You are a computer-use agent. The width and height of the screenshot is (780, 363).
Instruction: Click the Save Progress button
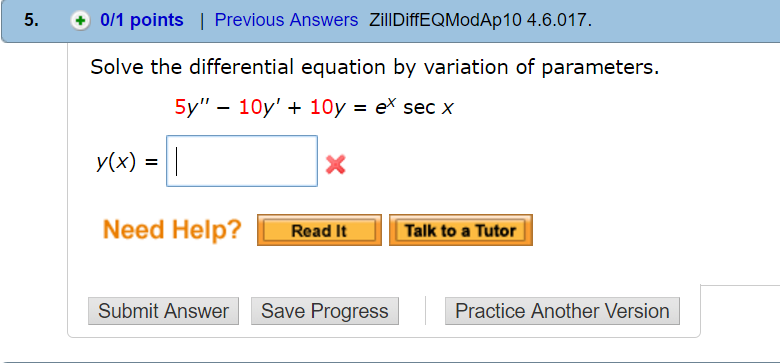click(x=325, y=311)
